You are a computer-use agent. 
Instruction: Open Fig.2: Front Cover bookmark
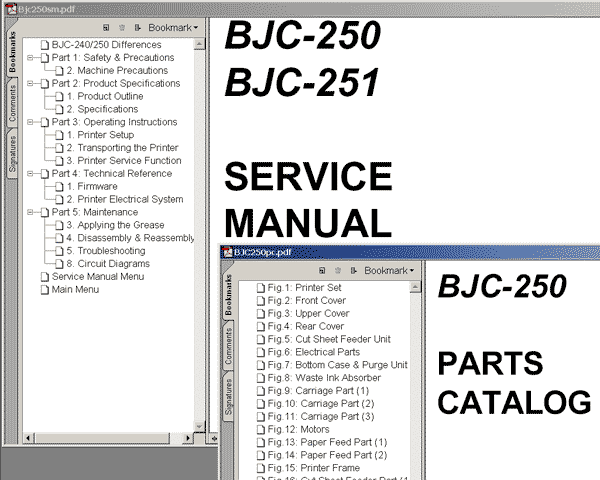[x=307, y=300]
